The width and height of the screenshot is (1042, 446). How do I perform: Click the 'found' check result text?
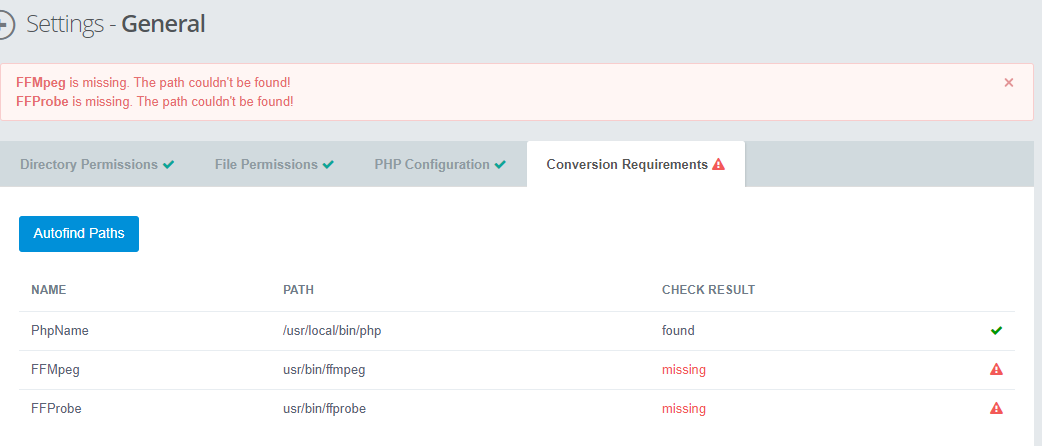coord(678,330)
